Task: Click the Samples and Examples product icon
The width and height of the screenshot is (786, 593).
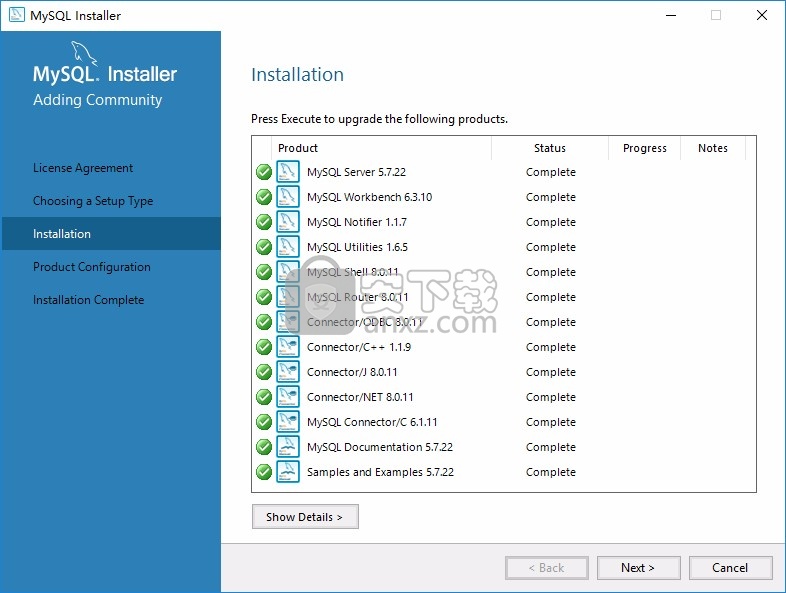Action: 288,472
